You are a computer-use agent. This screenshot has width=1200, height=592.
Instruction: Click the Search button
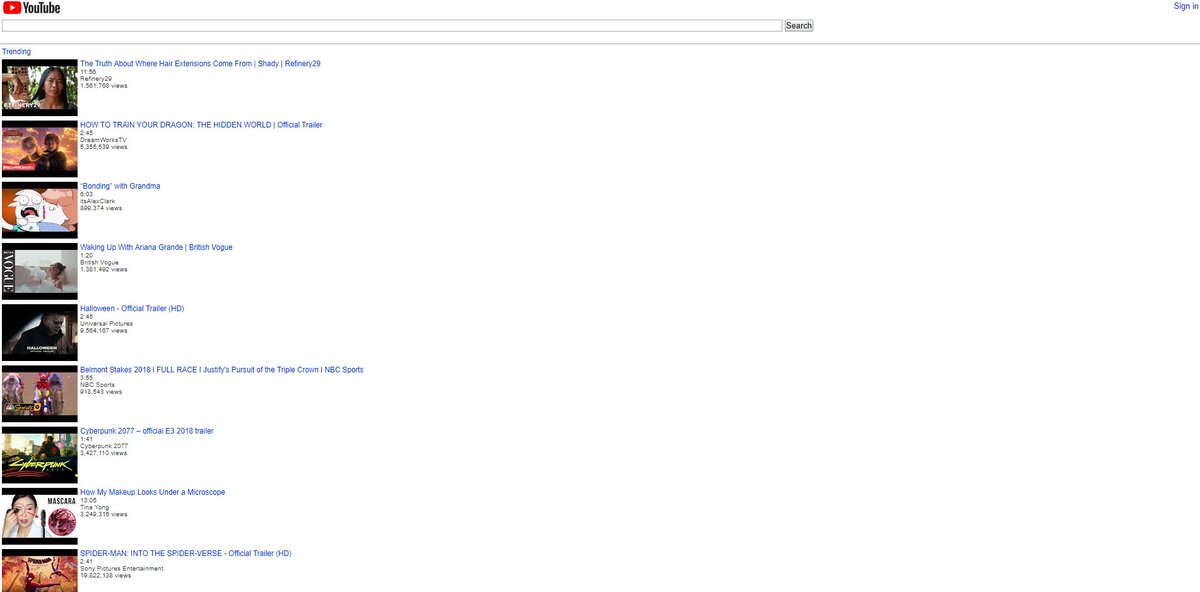[799, 25]
